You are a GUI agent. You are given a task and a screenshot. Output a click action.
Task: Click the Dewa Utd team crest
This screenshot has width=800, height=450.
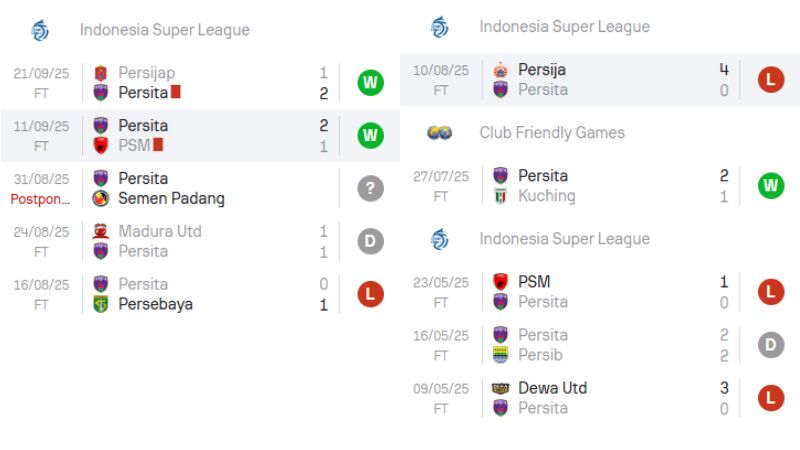(500, 388)
